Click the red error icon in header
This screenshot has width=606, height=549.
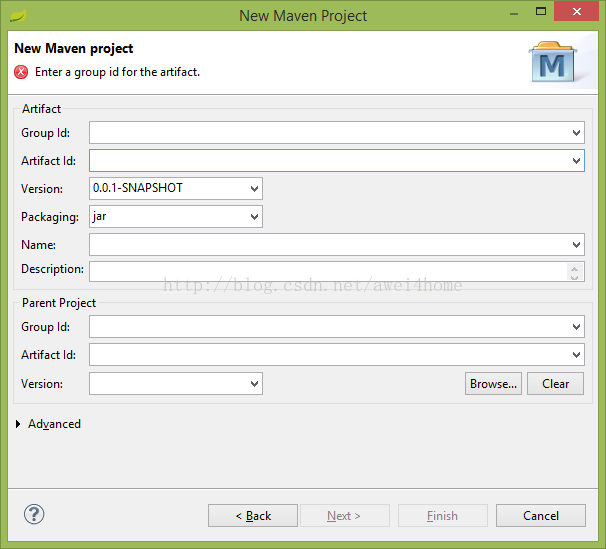(21, 72)
